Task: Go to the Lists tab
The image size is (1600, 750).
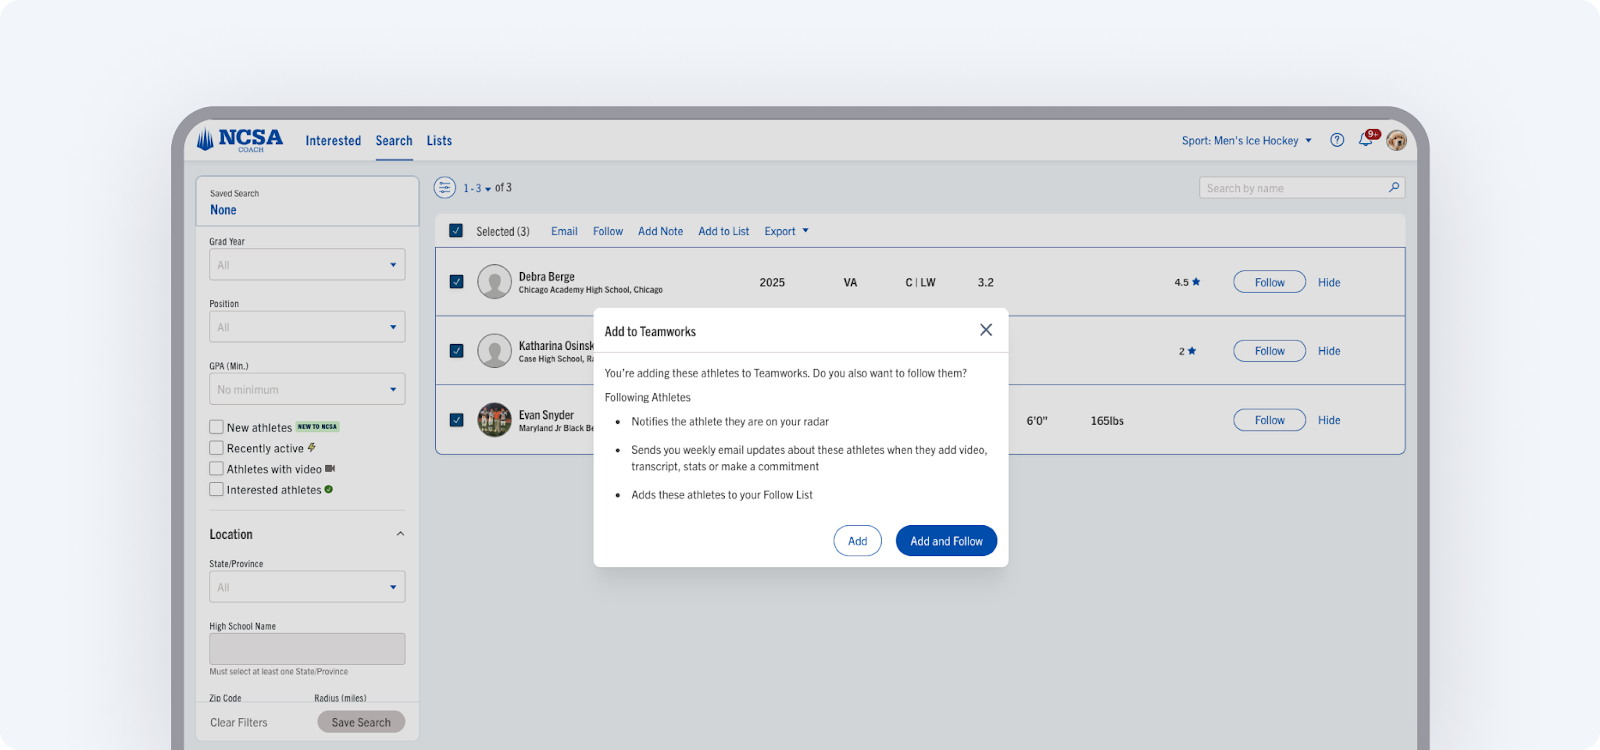Action: tap(439, 141)
